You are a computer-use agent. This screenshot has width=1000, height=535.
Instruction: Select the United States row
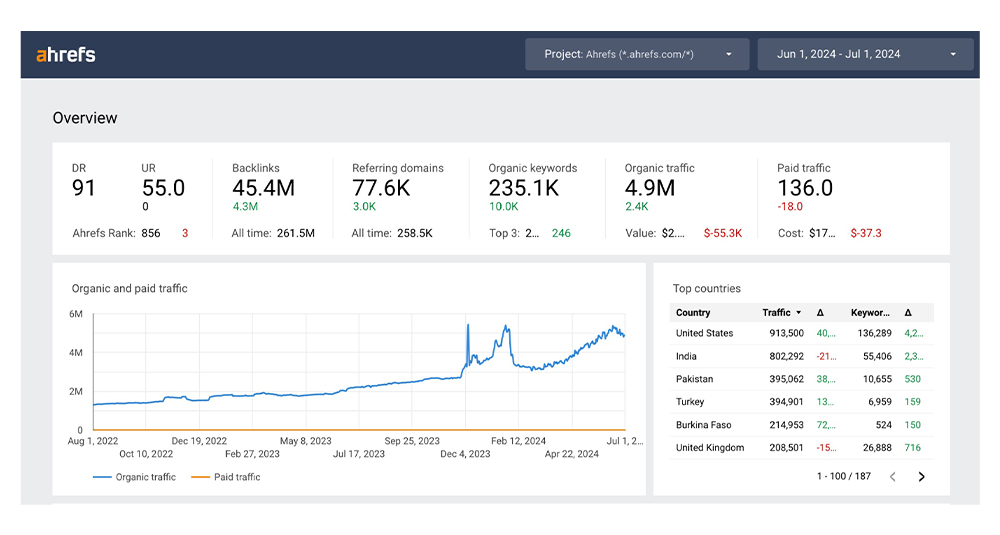point(802,333)
